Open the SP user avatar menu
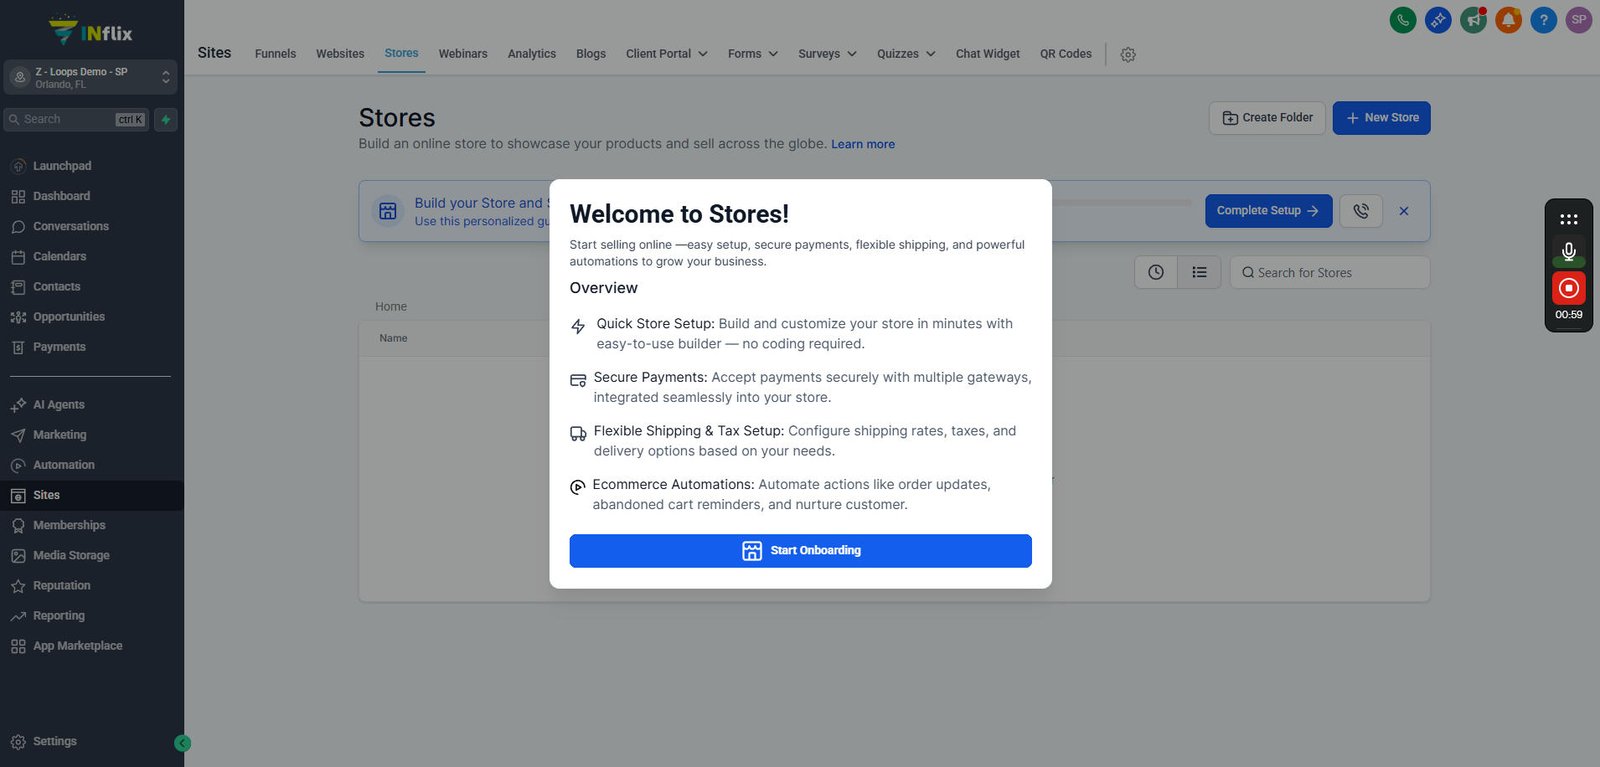This screenshot has height=767, width=1600. 1579,20
